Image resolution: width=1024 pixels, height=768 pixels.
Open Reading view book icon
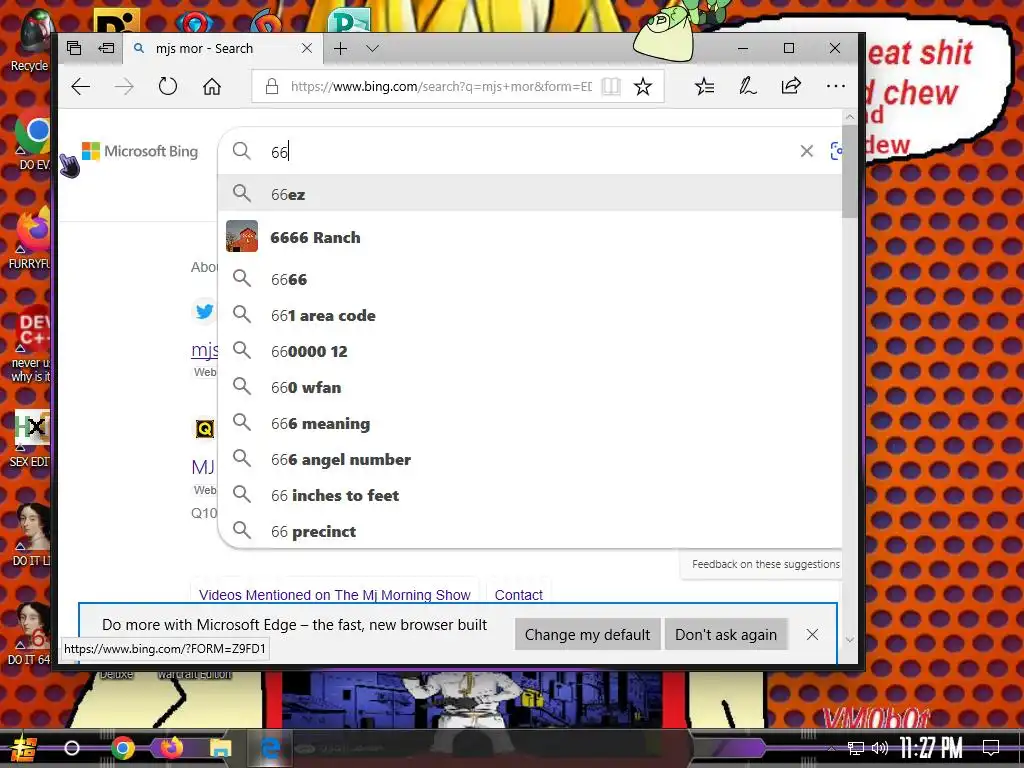(x=611, y=86)
